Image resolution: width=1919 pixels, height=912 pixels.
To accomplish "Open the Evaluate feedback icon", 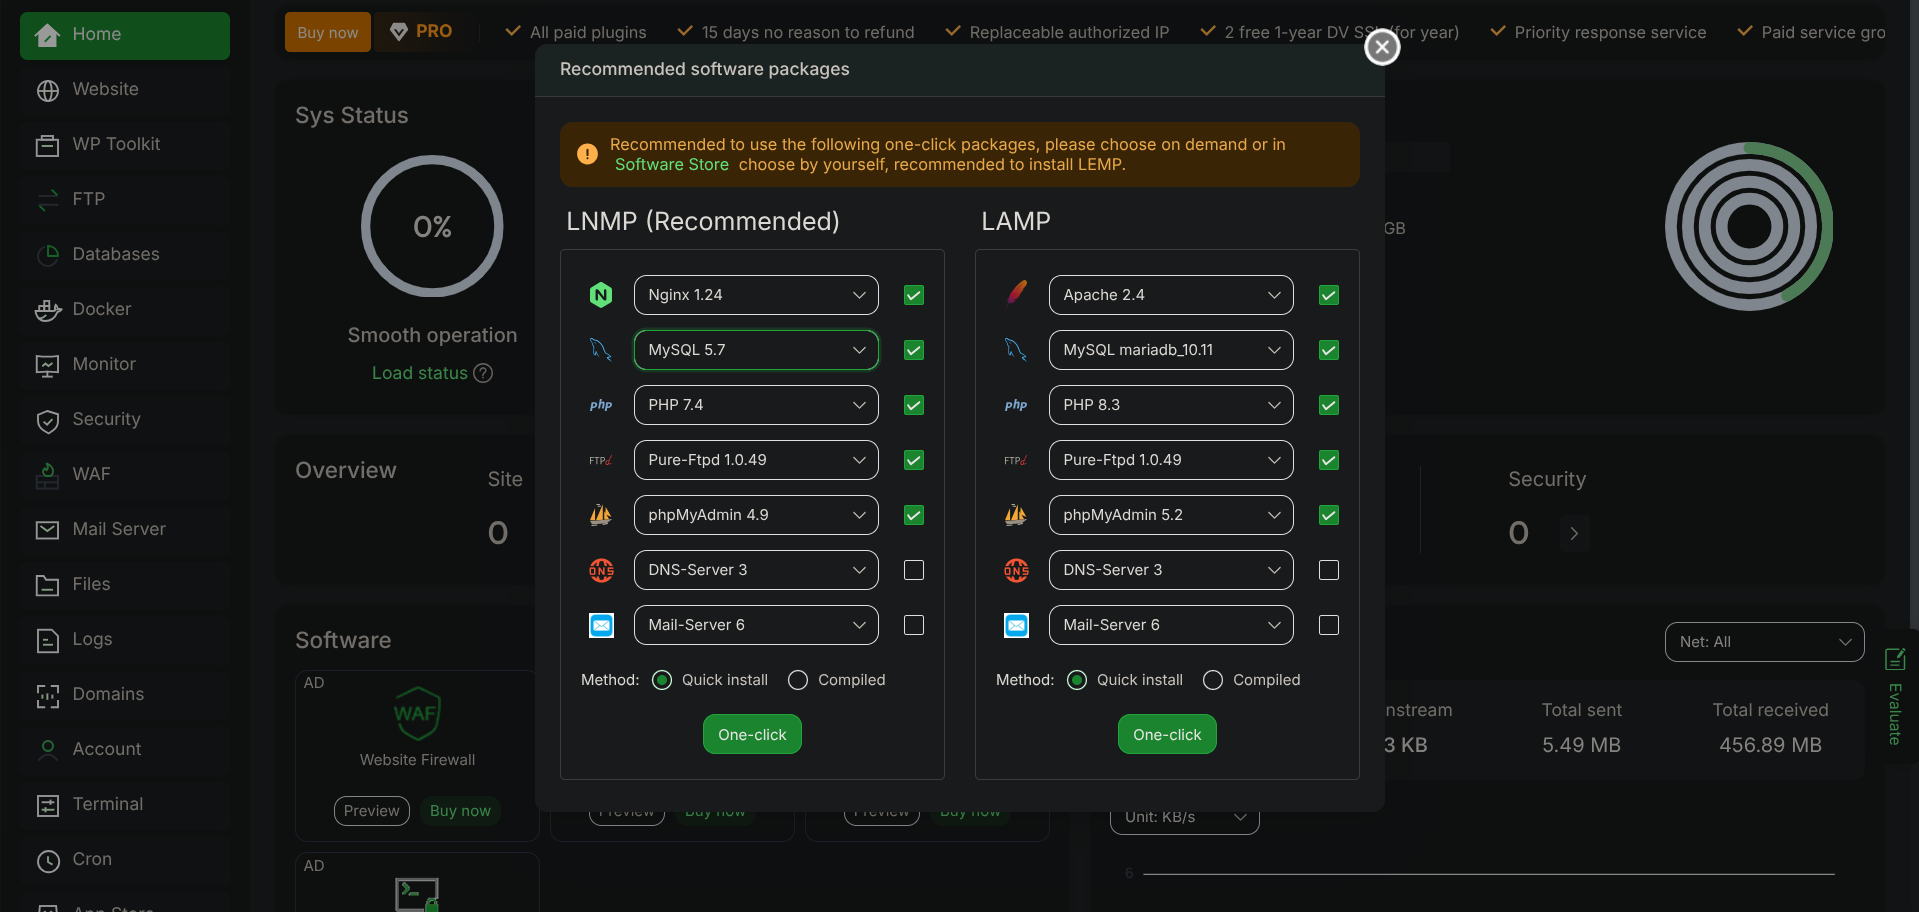I will tap(1895, 659).
